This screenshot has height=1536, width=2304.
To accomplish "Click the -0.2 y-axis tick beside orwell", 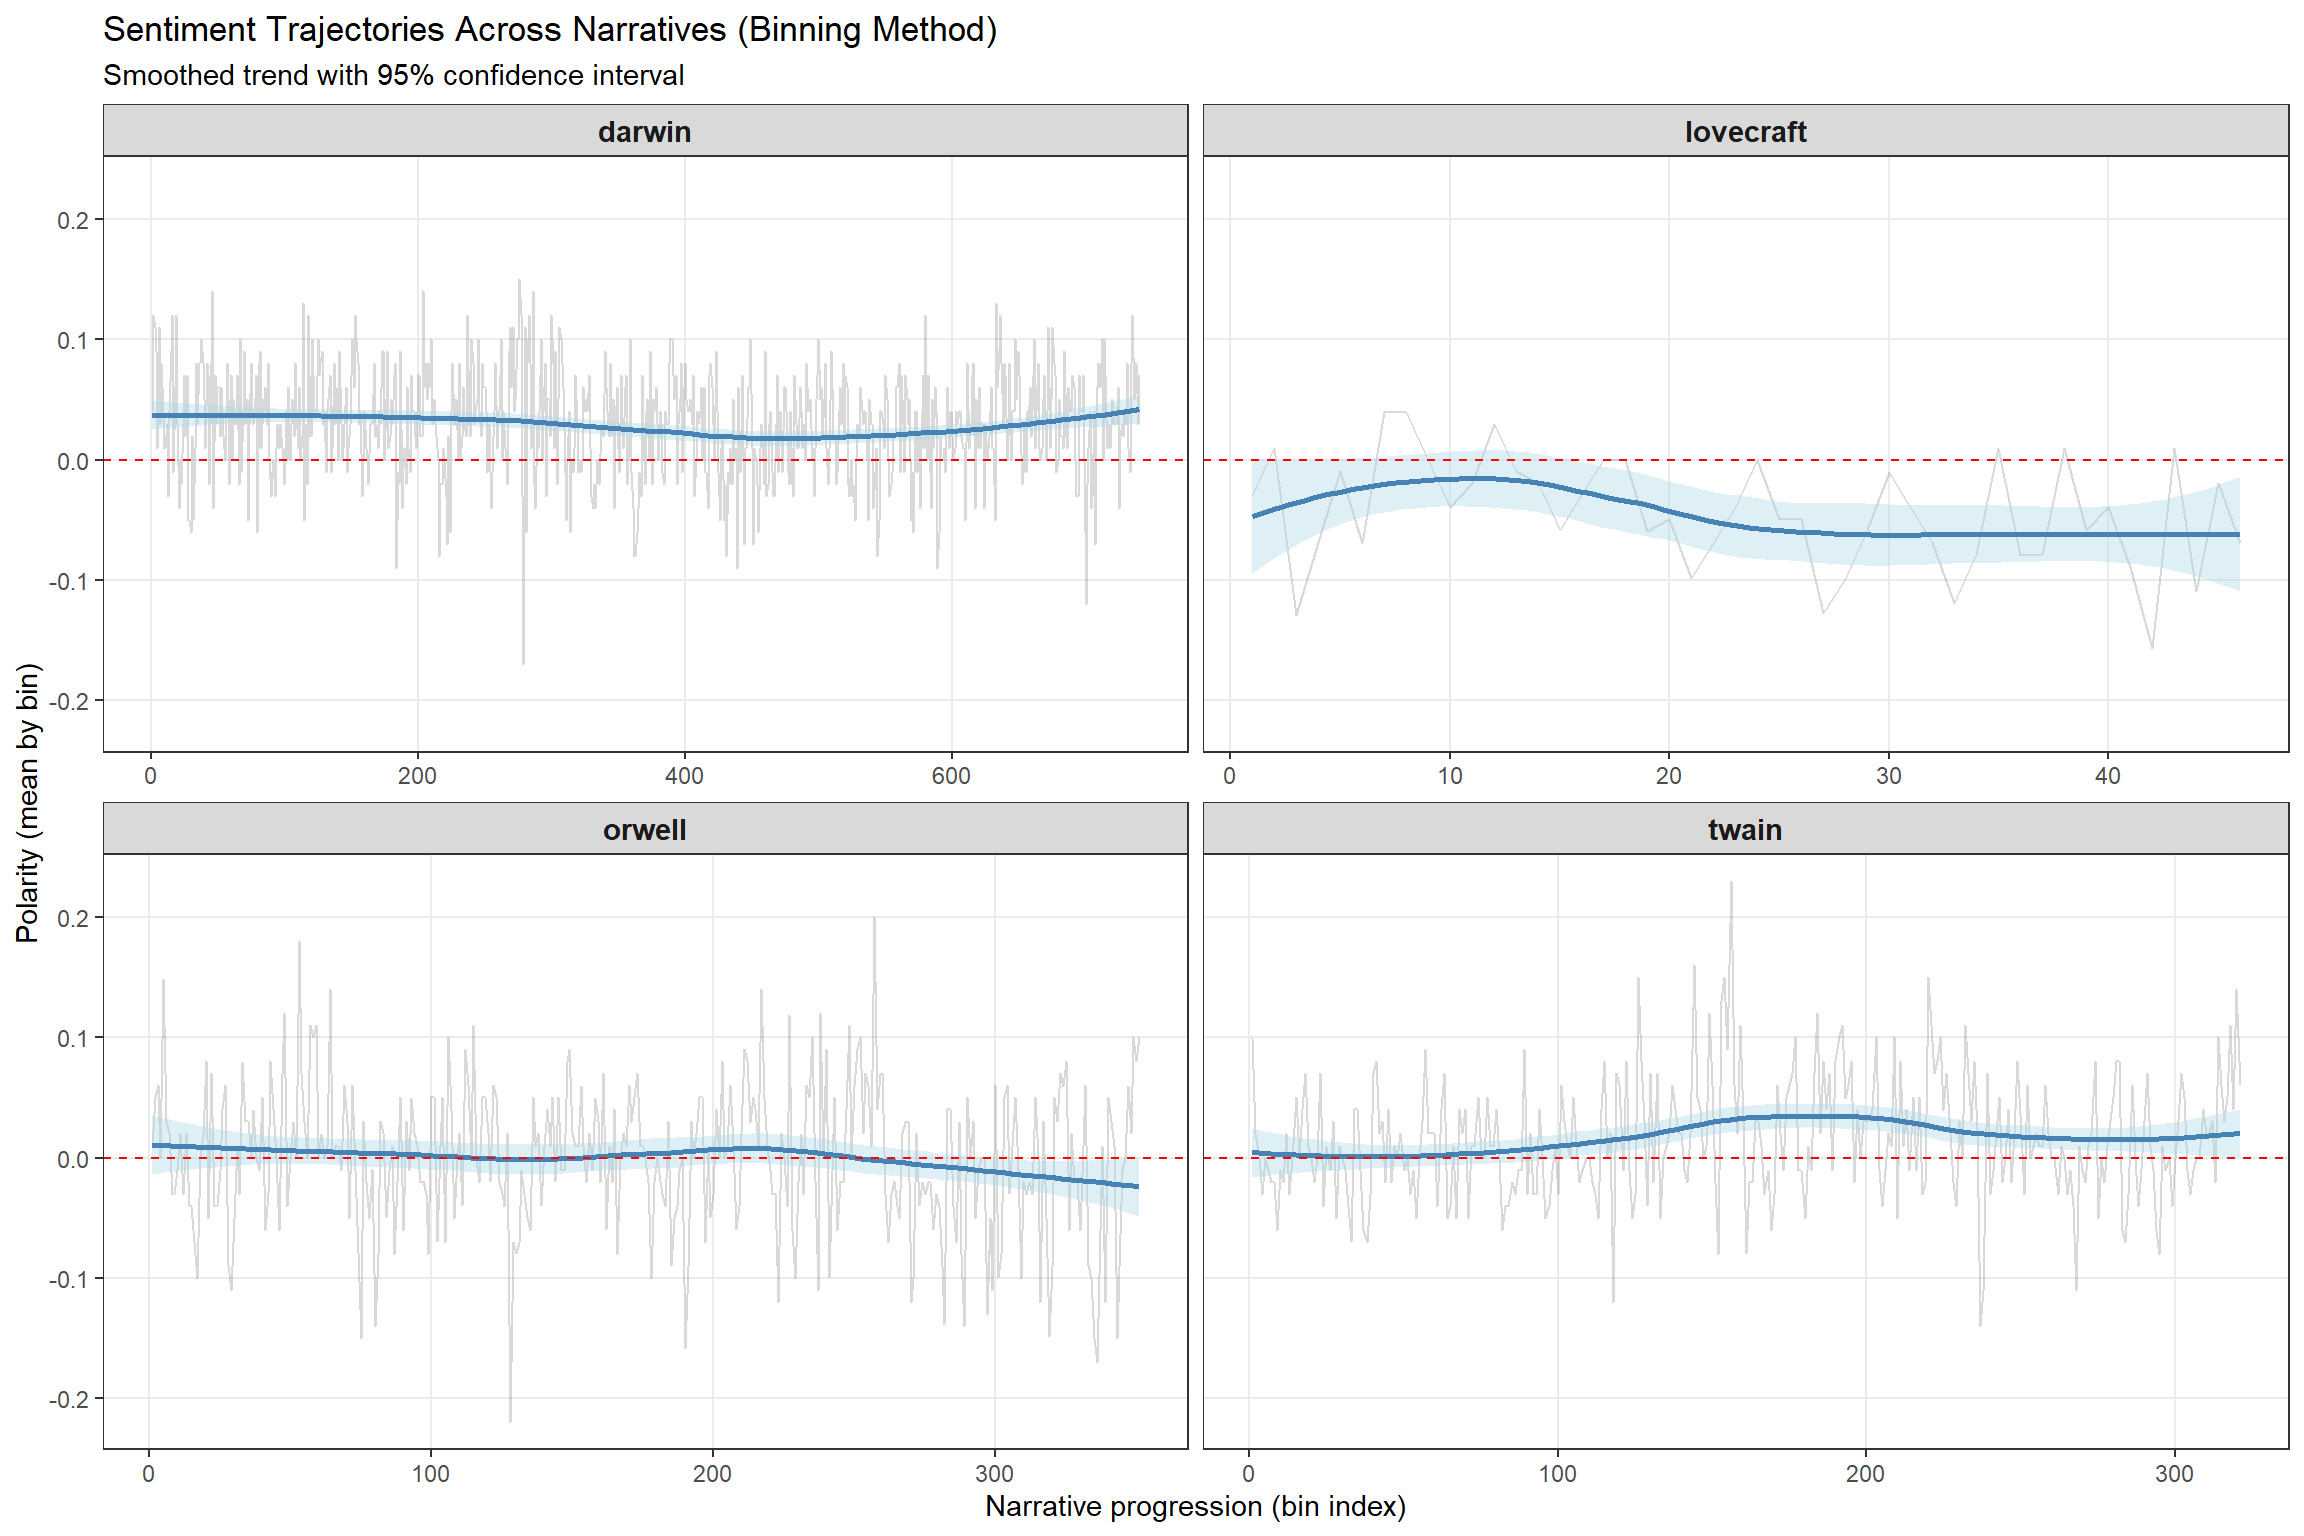I will coord(68,1399).
